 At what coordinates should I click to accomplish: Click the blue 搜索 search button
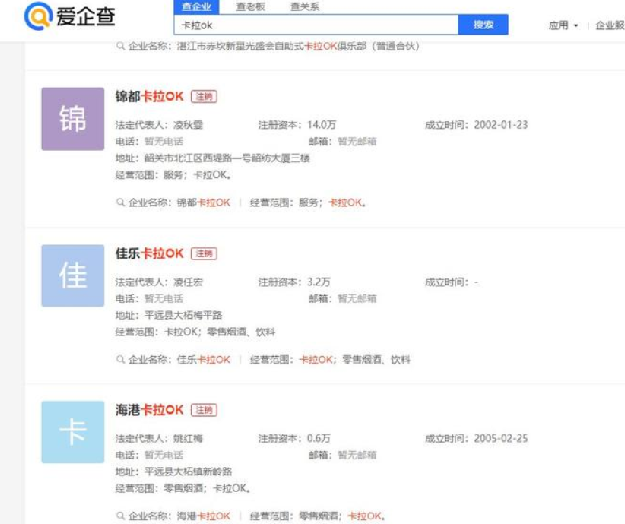(483, 25)
